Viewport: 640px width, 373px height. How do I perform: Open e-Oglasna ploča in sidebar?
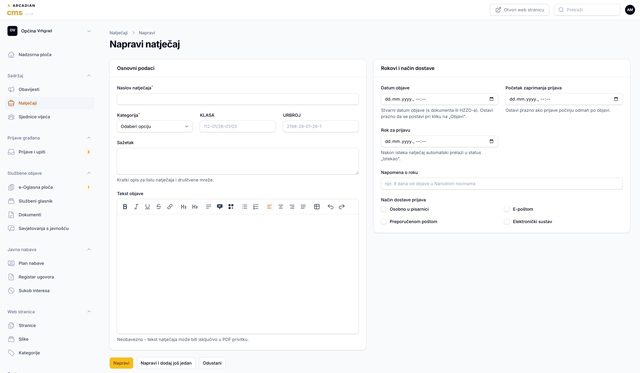coord(49,187)
